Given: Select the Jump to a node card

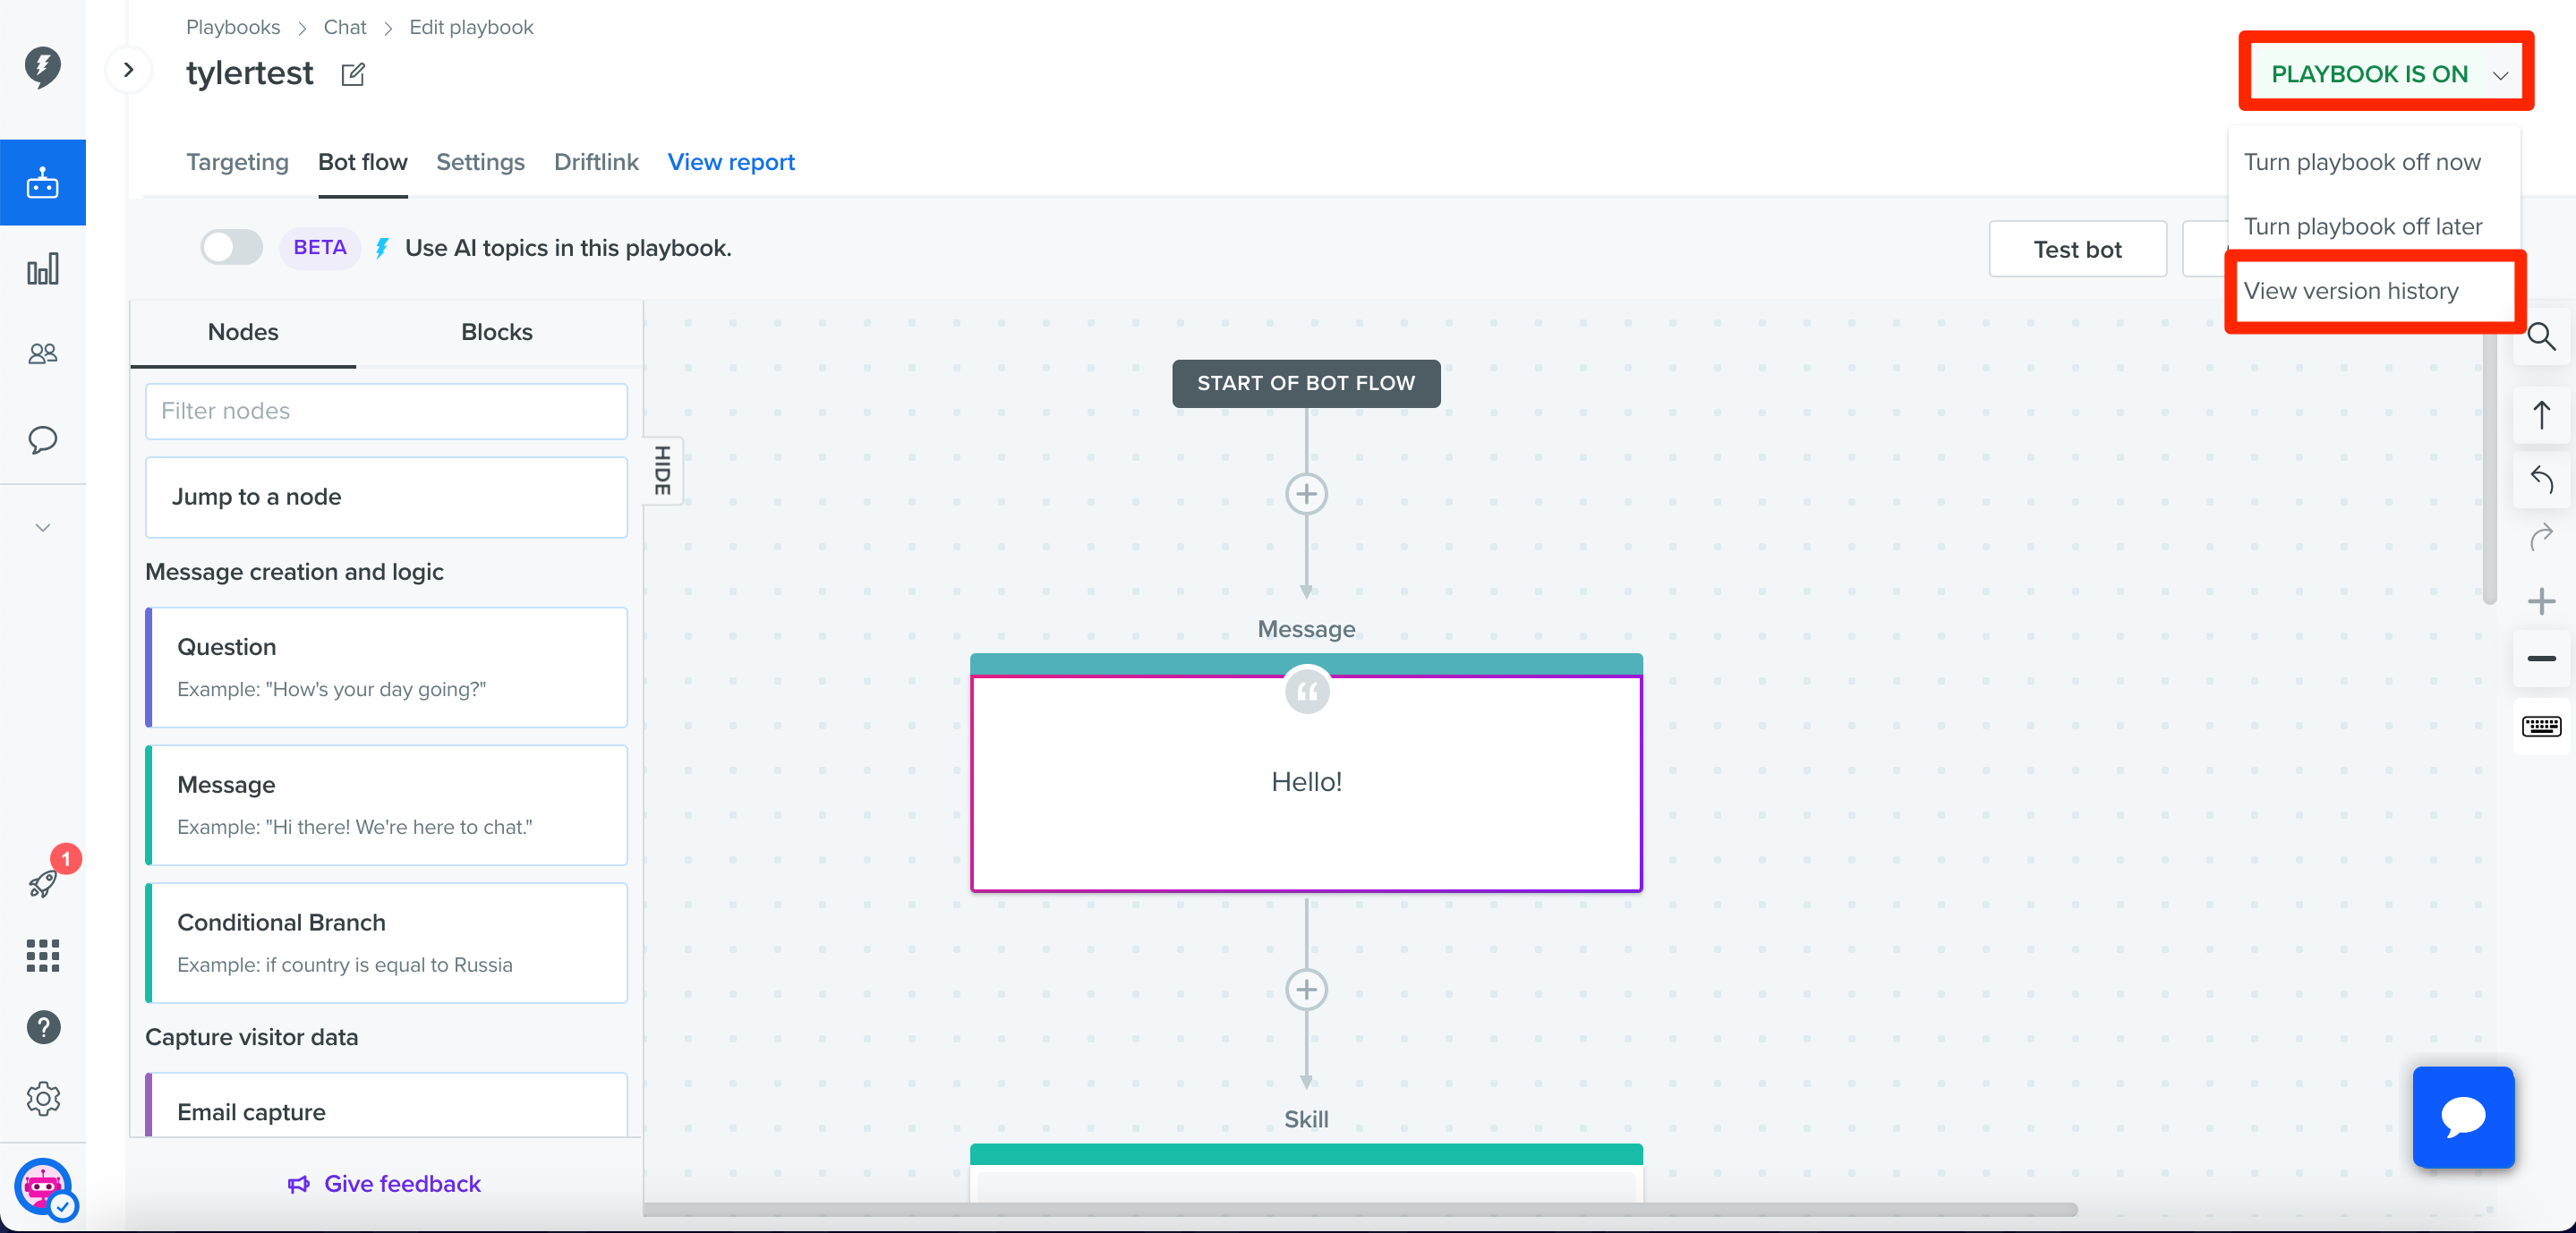Looking at the screenshot, I should click(386, 497).
